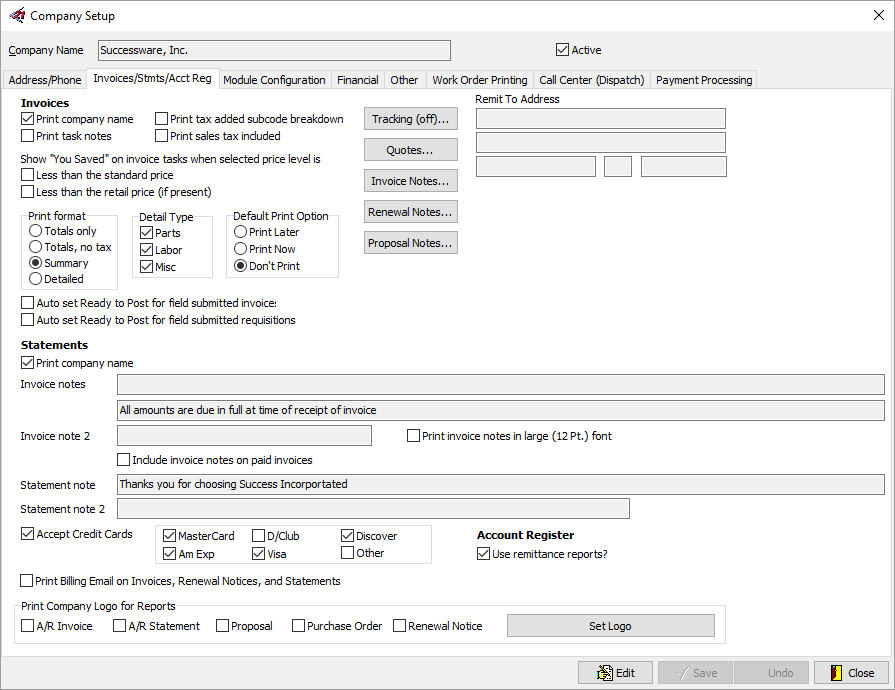Switch to Payment Processing tab
The height and width of the screenshot is (690, 895).
704,80
